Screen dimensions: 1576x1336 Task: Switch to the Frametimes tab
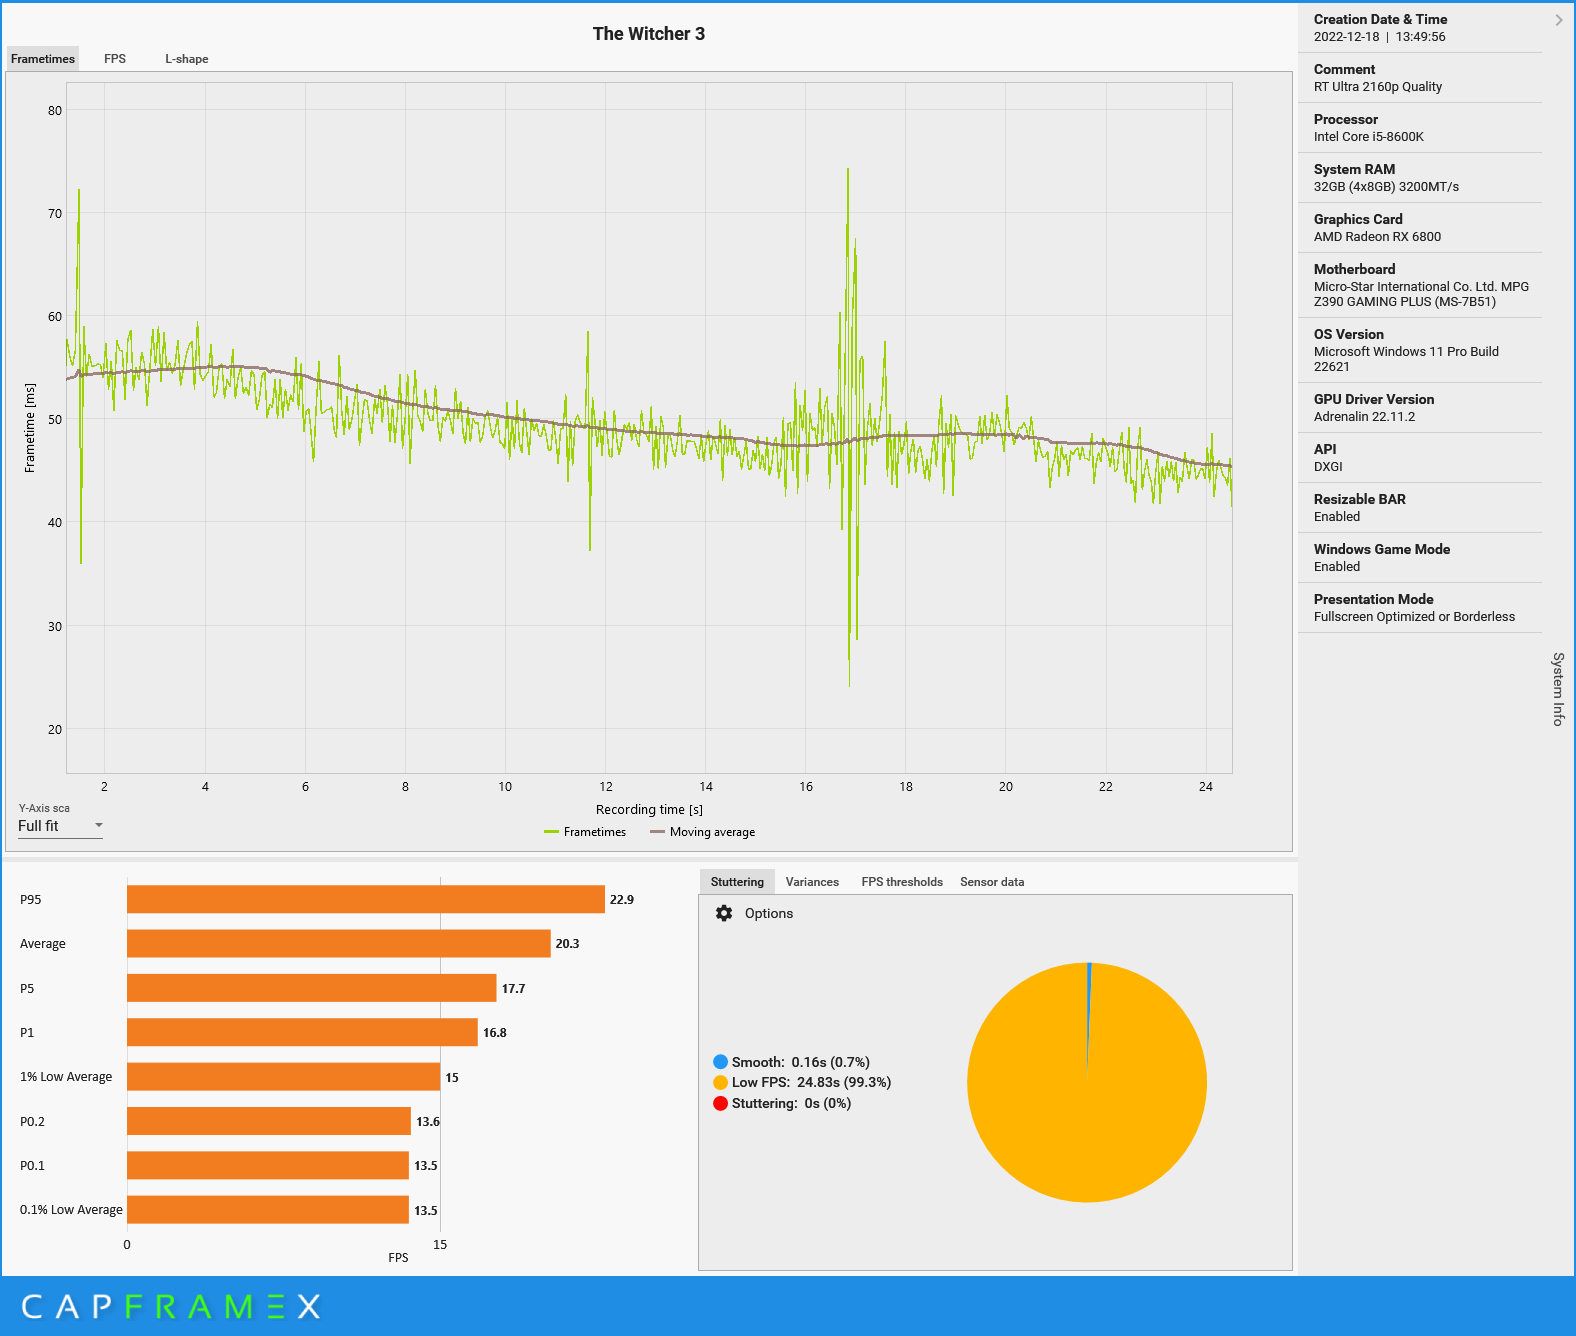43,59
